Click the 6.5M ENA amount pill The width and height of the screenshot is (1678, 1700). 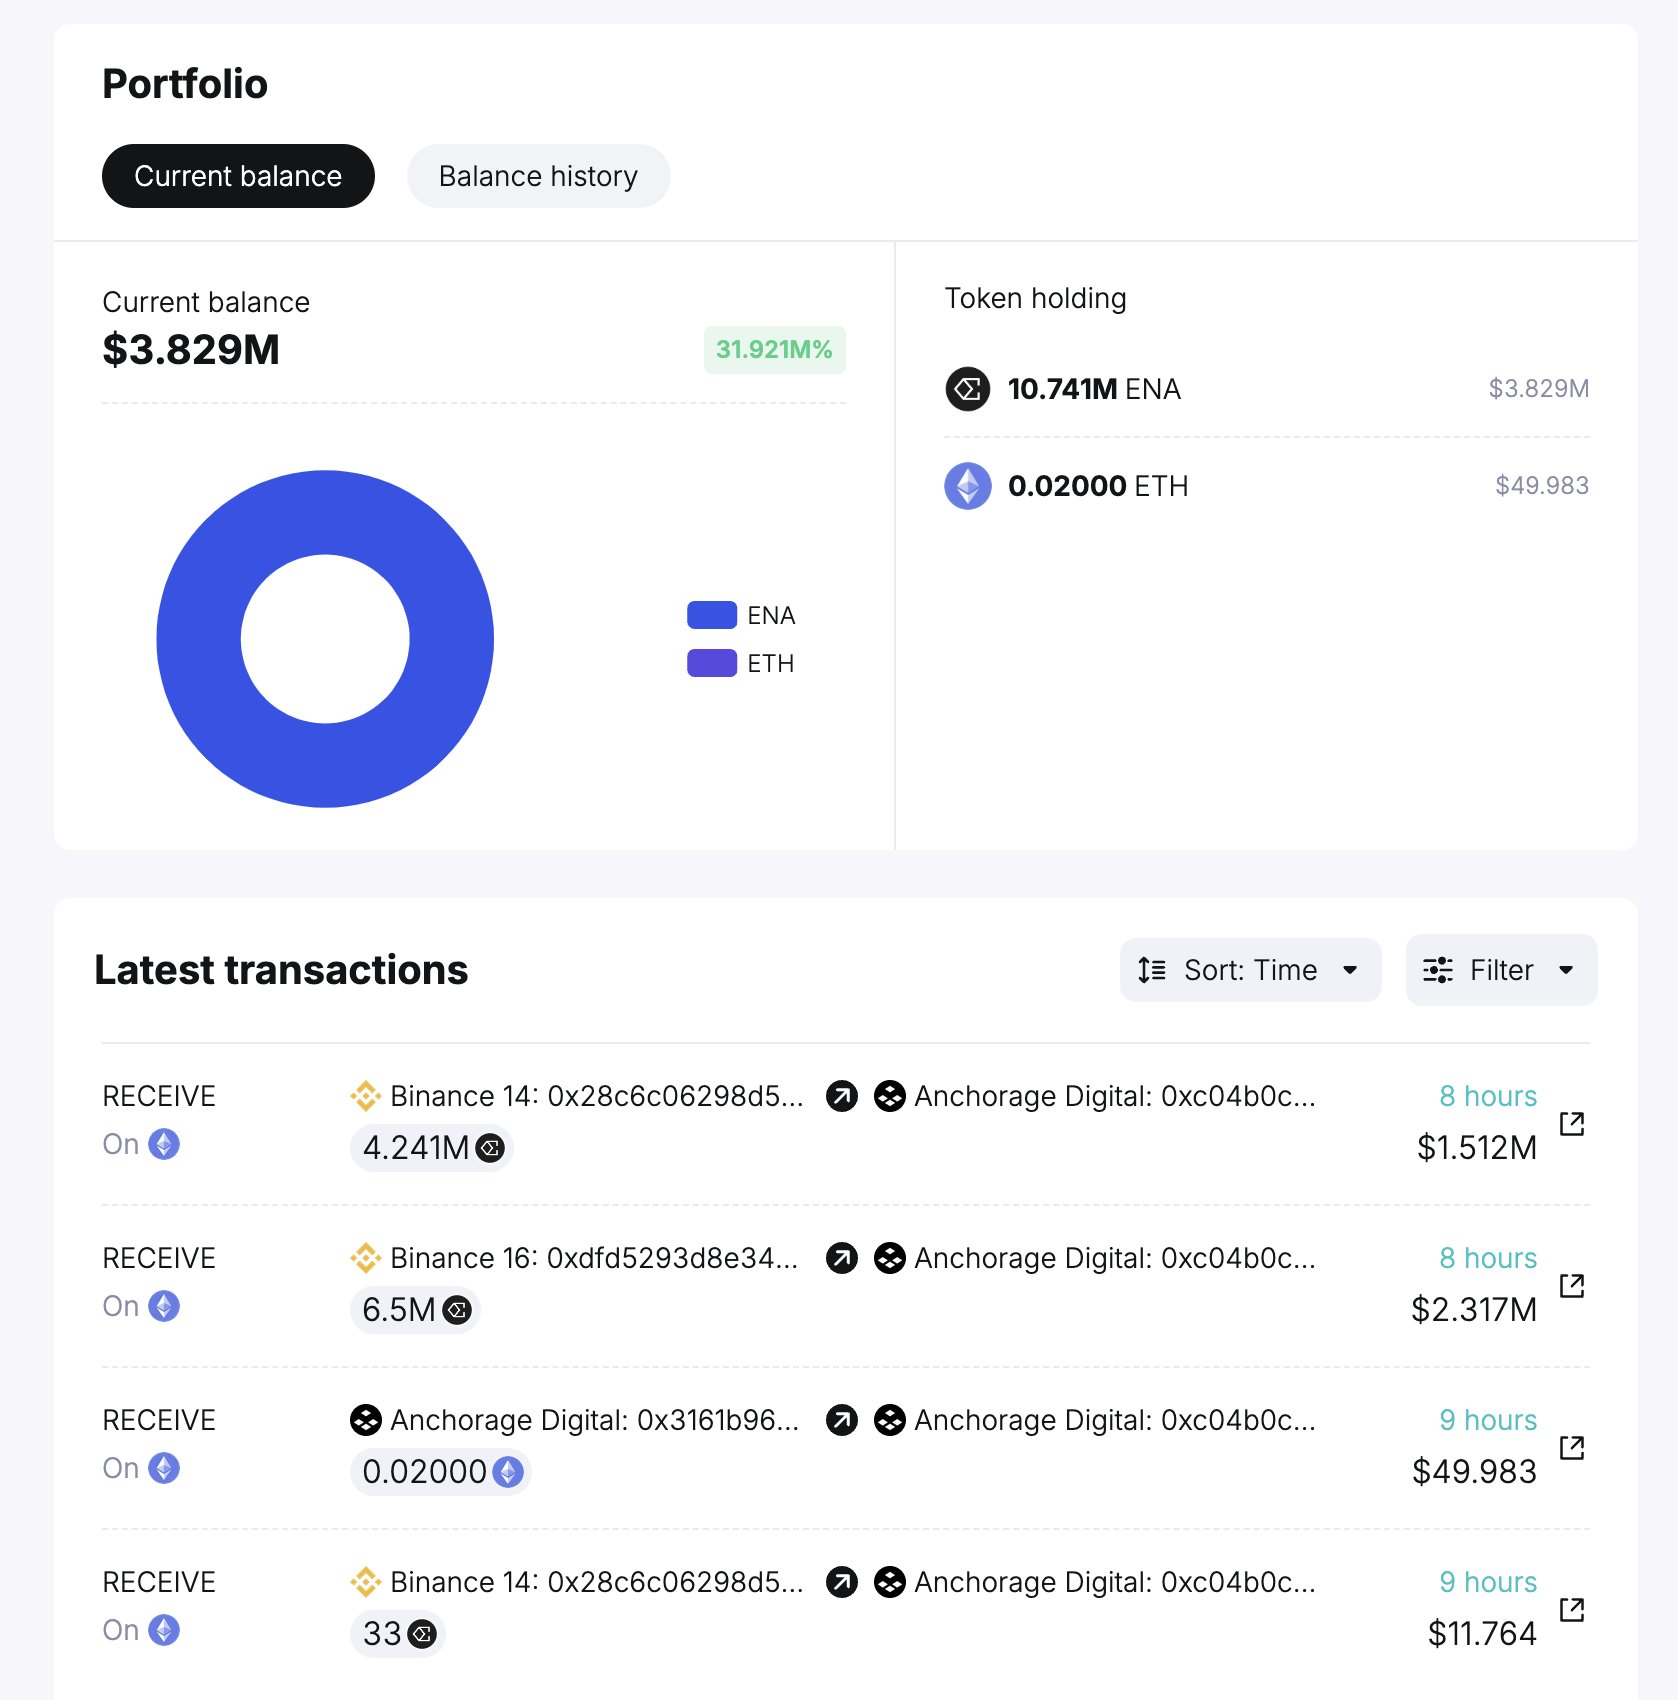coord(415,1310)
